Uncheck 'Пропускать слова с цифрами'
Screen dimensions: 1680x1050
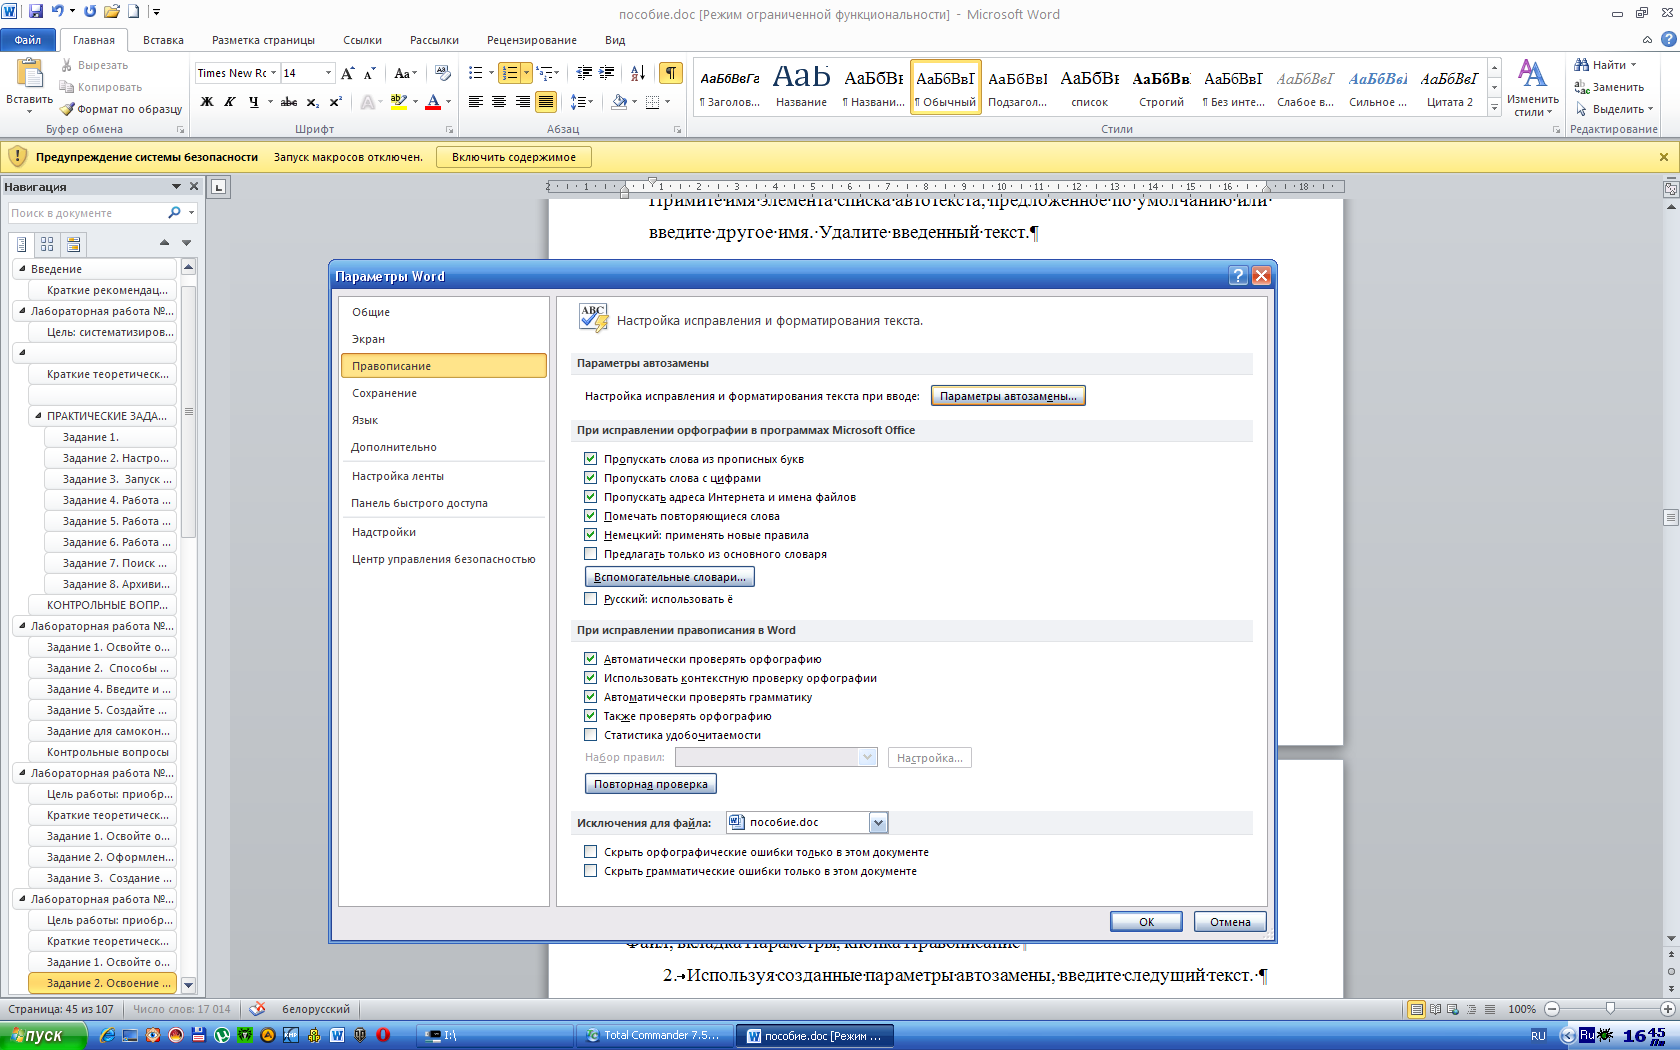pos(590,478)
